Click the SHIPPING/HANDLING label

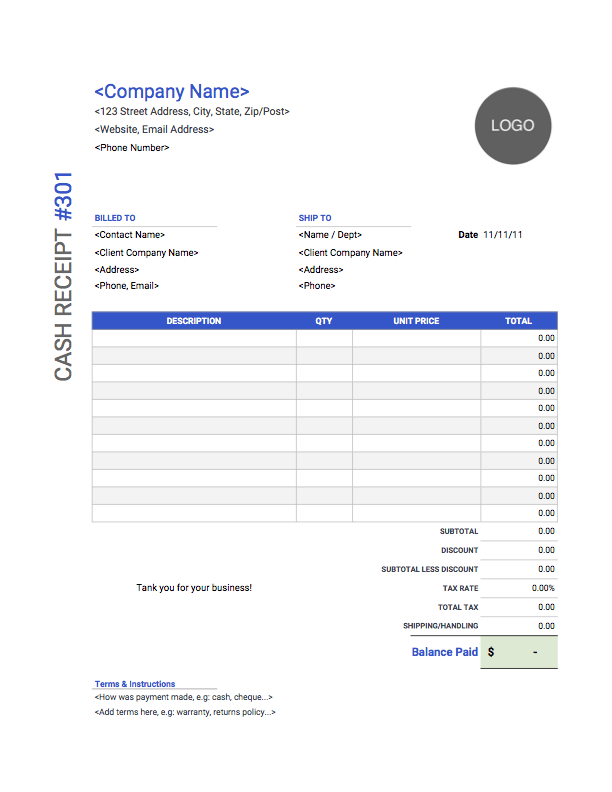point(440,626)
